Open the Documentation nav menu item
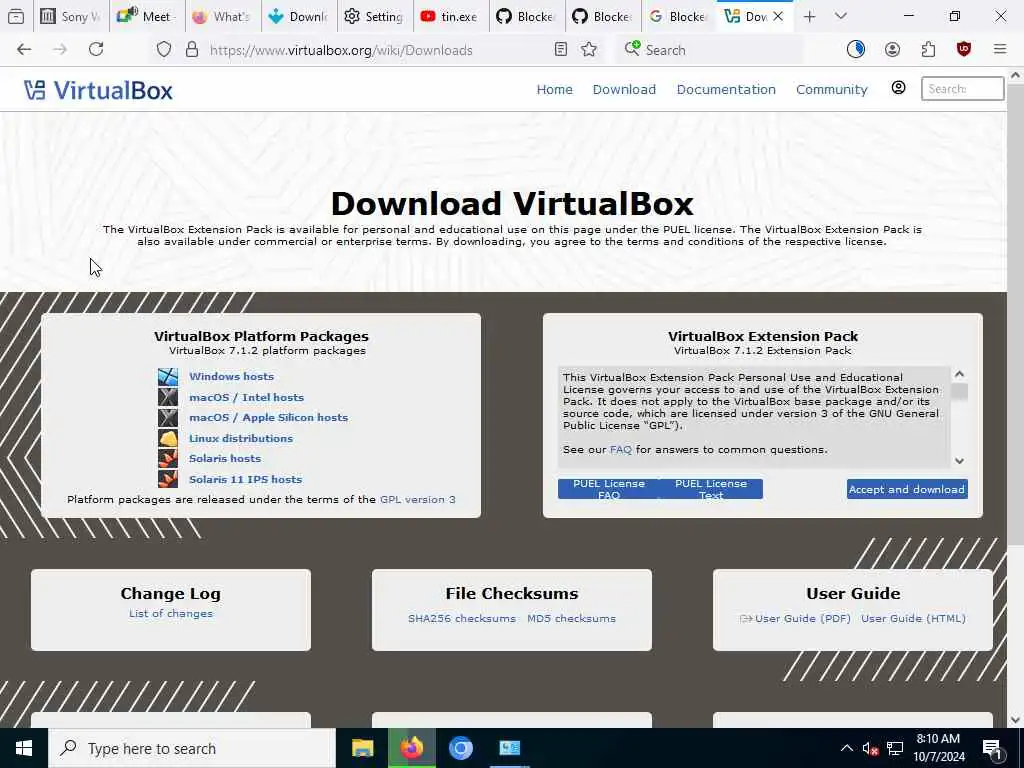This screenshot has height=768, width=1024. click(x=726, y=89)
